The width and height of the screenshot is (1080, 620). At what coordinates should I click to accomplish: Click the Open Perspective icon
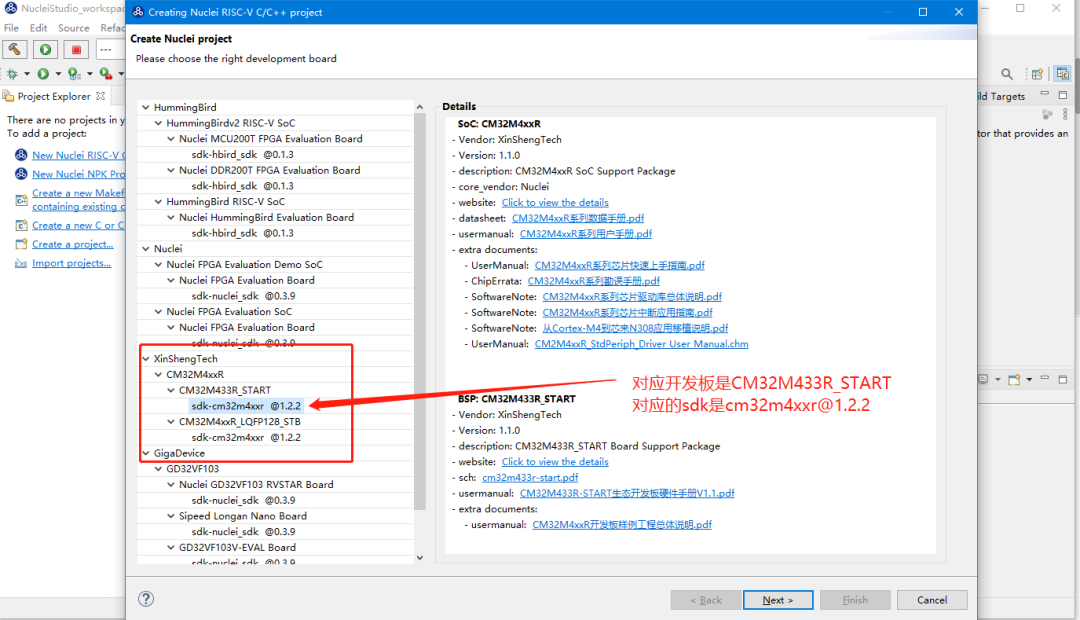(x=1037, y=74)
